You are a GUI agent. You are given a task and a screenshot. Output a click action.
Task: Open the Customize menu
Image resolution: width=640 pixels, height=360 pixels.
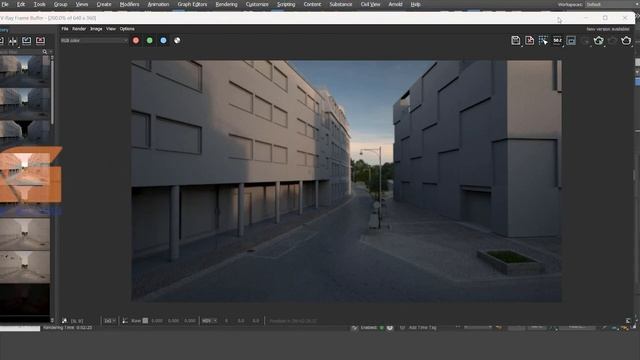[x=257, y=4]
